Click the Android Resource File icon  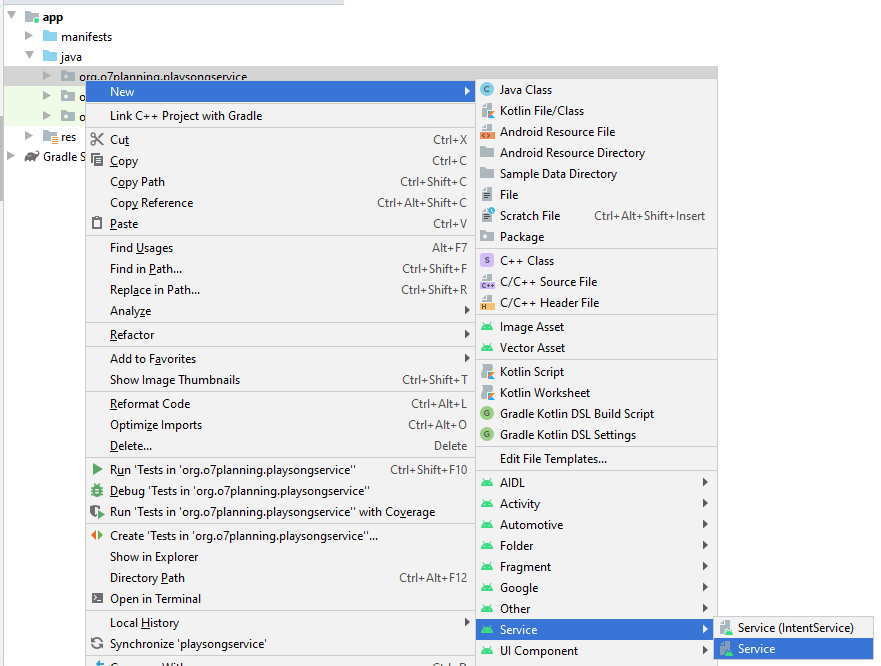tap(487, 132)
